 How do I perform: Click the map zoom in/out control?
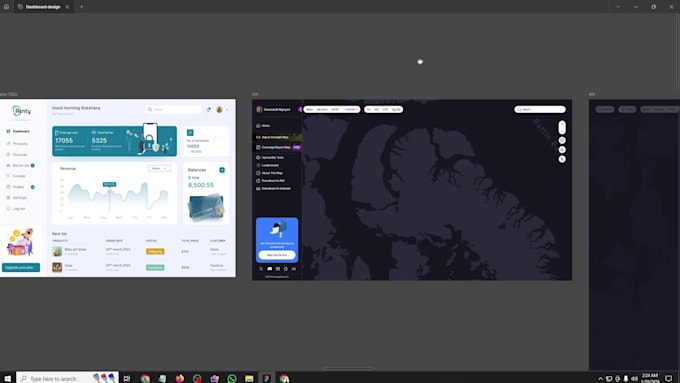pos(562,128)
